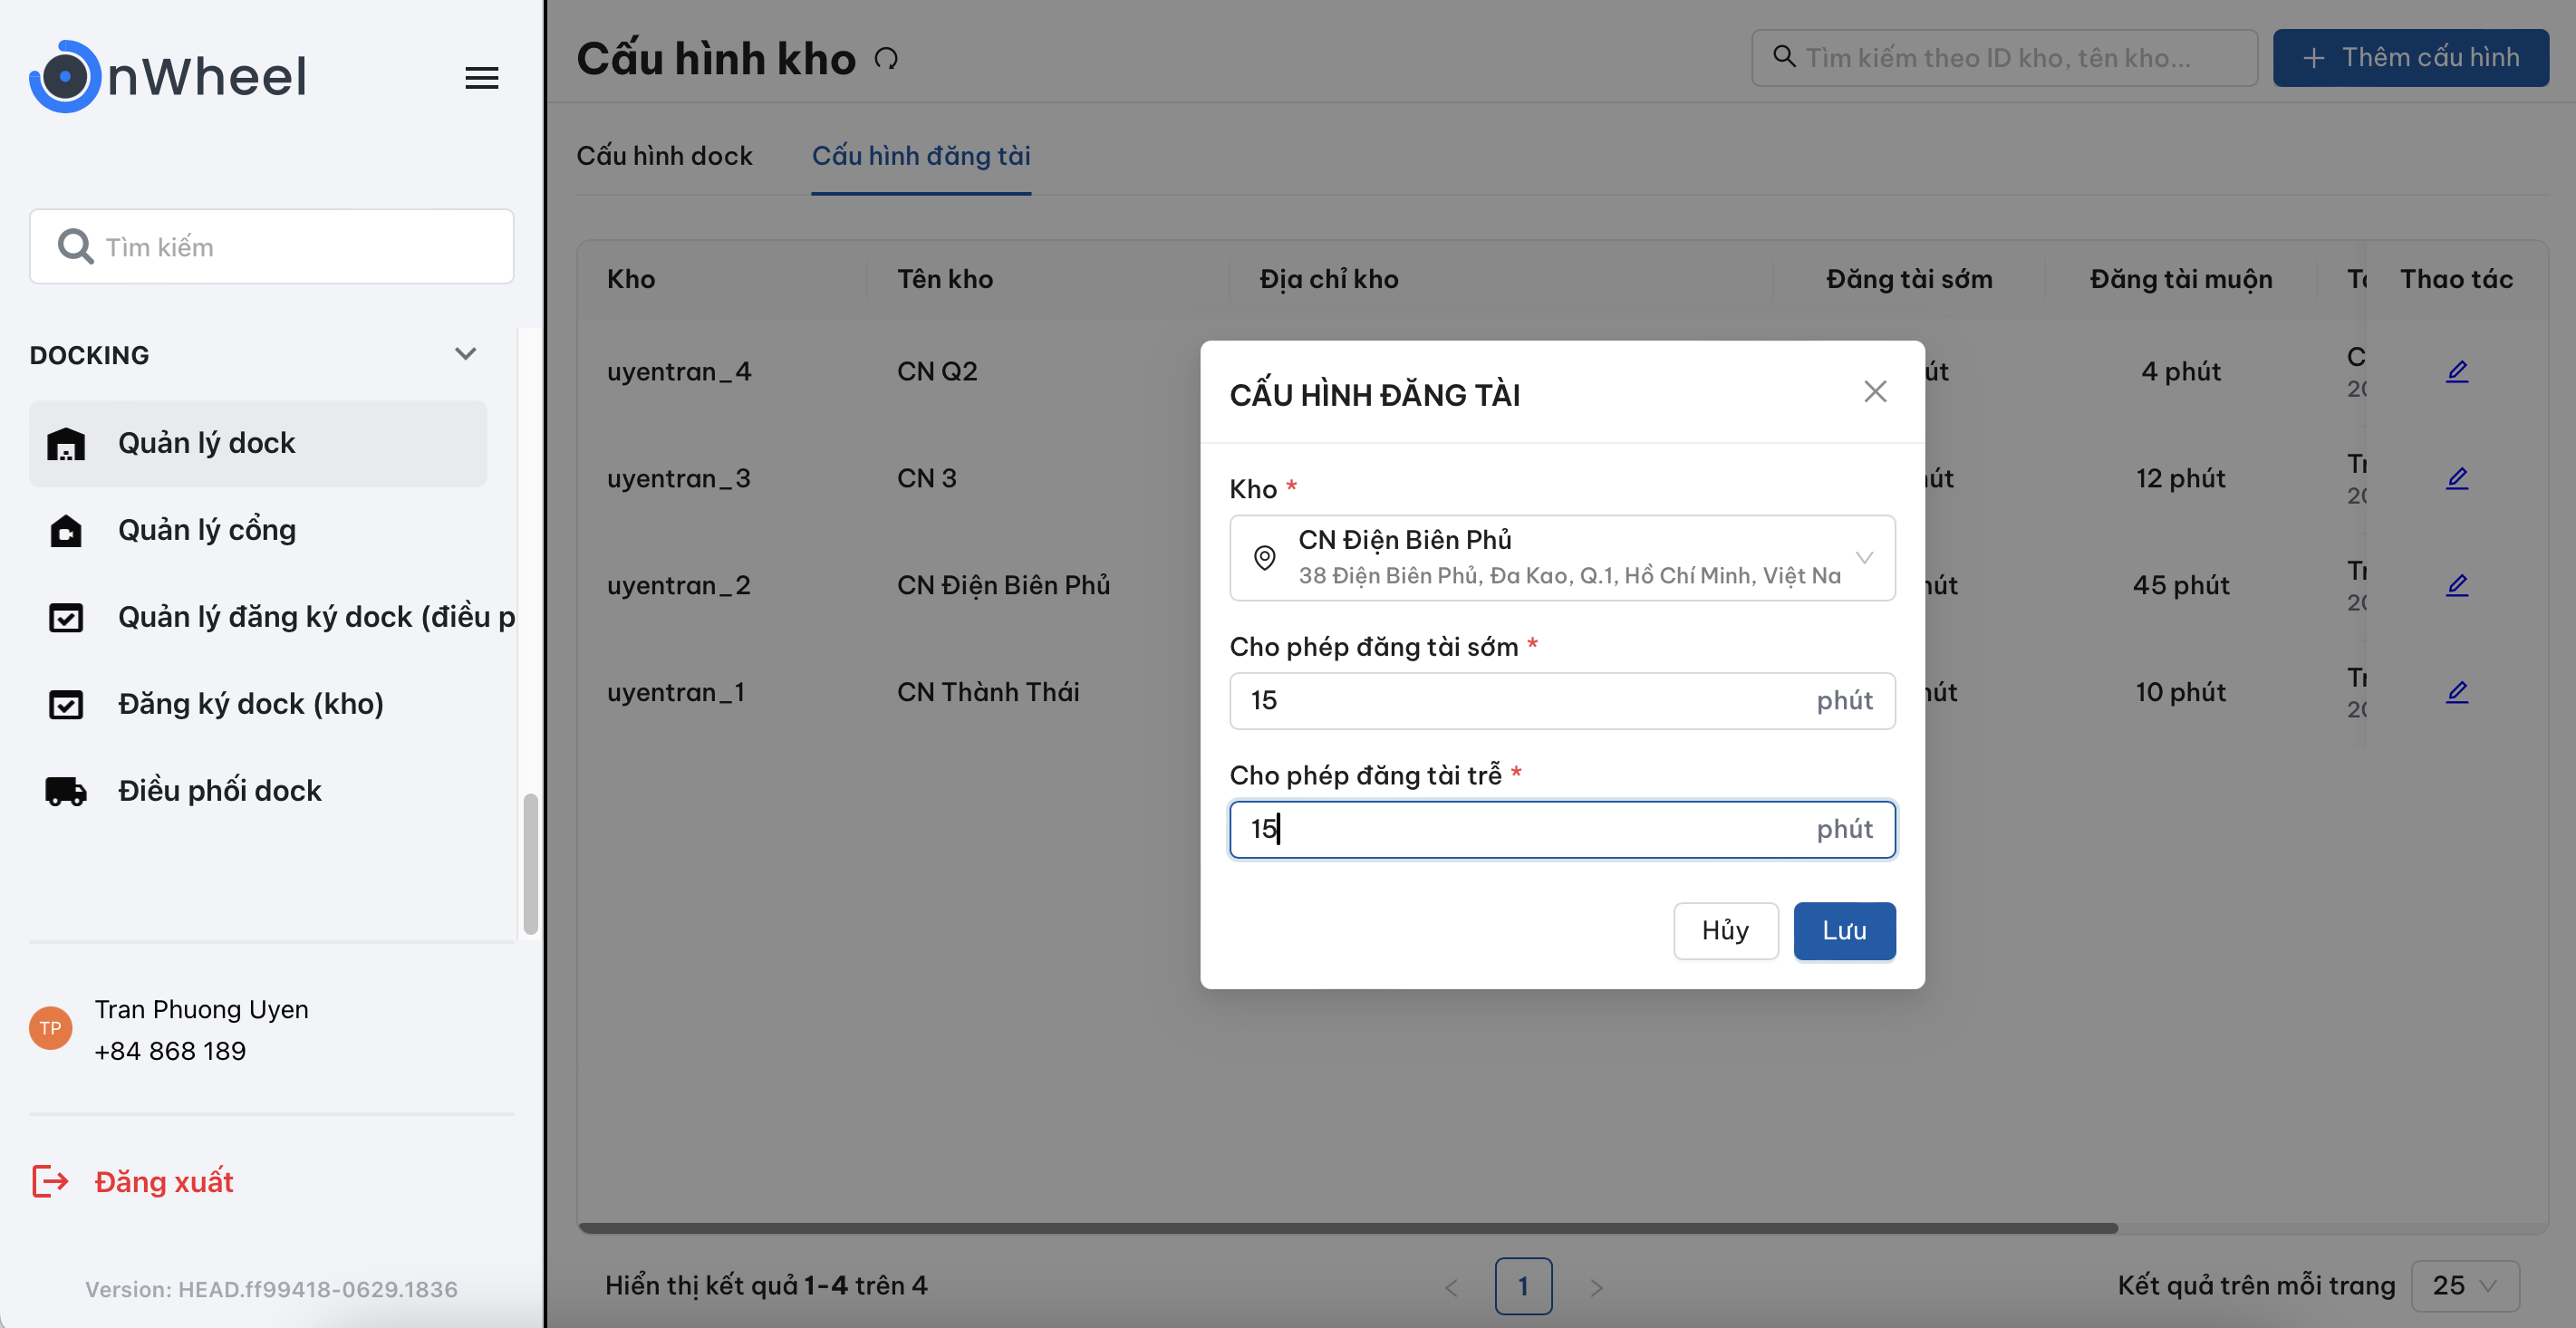This screenshot has height=1328, width=2576.
Task: Open the results per page 25 dropdown
Action: point(2466,1286)
